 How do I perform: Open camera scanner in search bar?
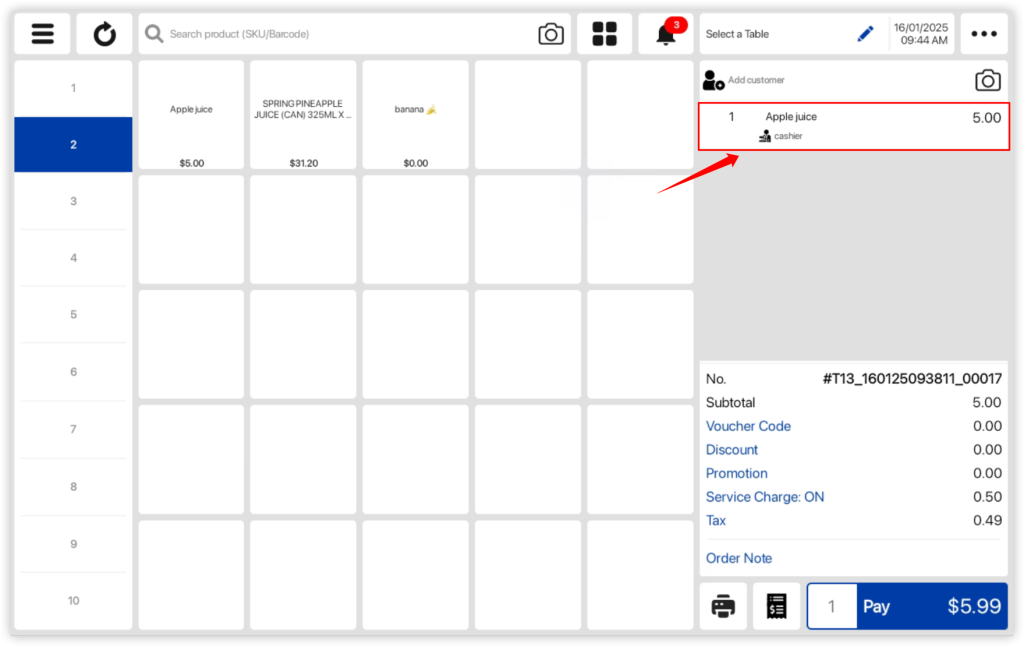coord(551,34)
